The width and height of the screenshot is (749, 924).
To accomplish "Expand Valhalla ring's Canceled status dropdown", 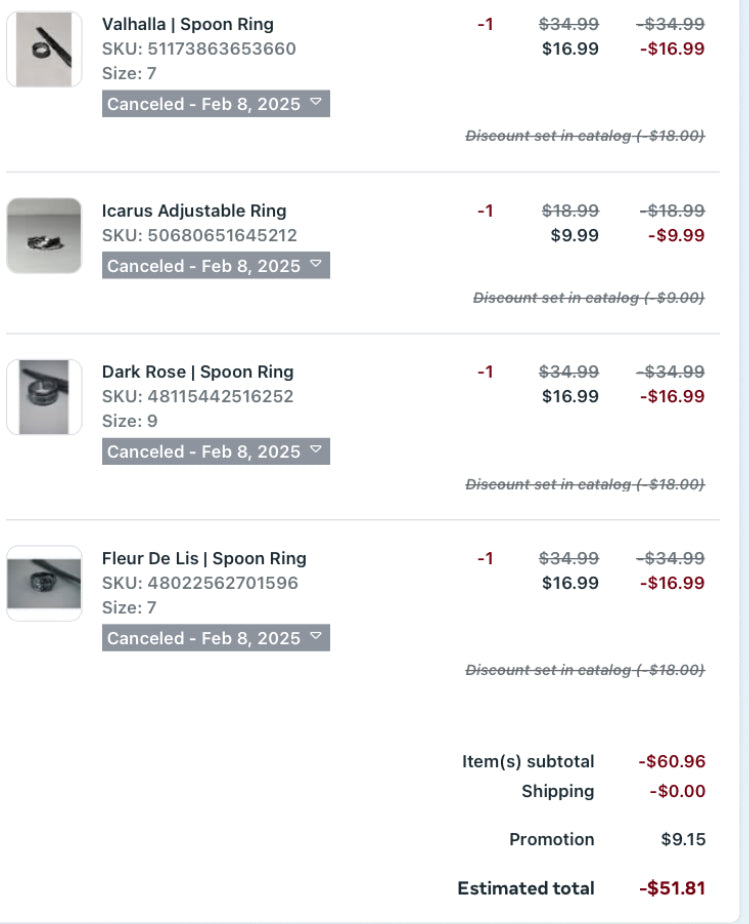I will click(x=215, y=104).
